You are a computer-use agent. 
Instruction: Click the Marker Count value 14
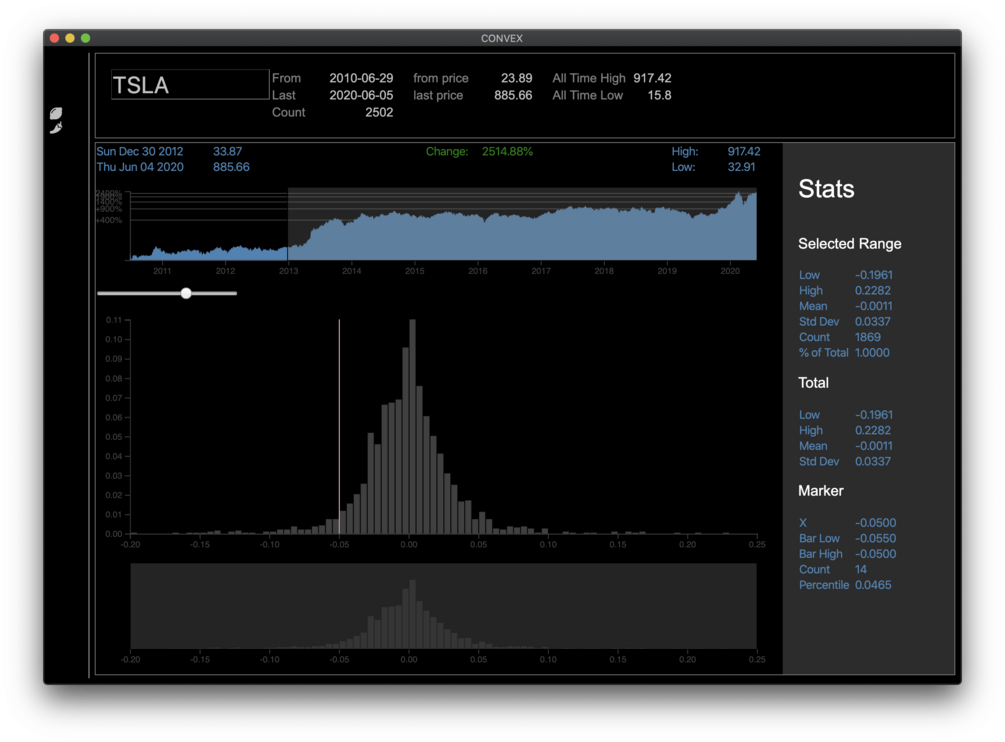click(861, 570)
